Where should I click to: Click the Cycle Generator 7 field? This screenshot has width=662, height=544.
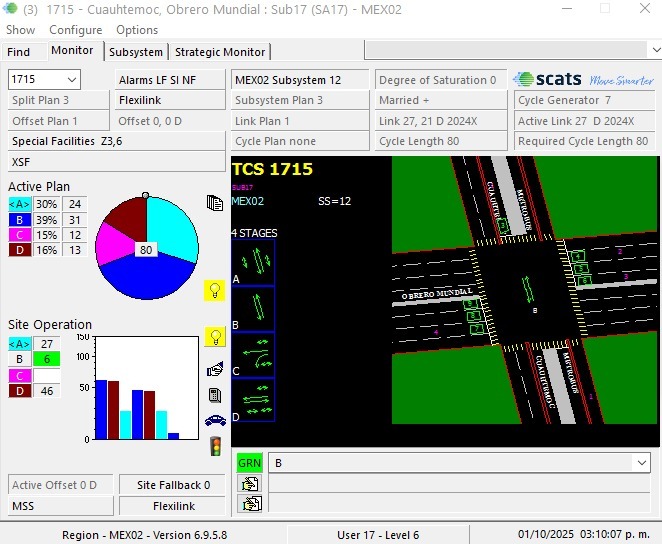tap(584, 100)
